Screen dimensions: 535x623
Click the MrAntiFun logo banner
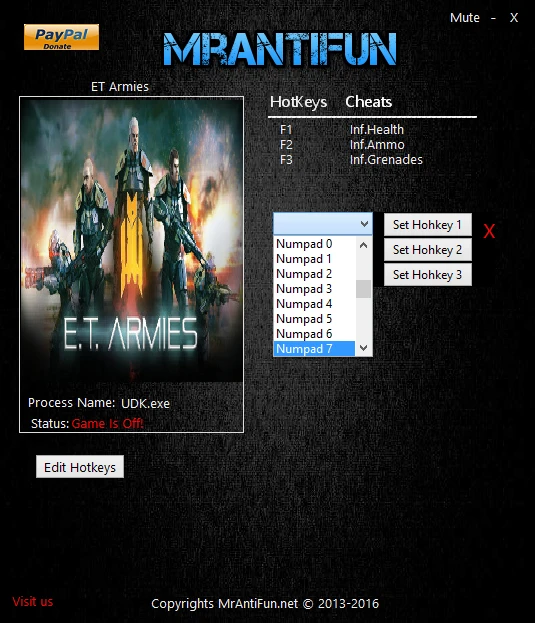280,49
